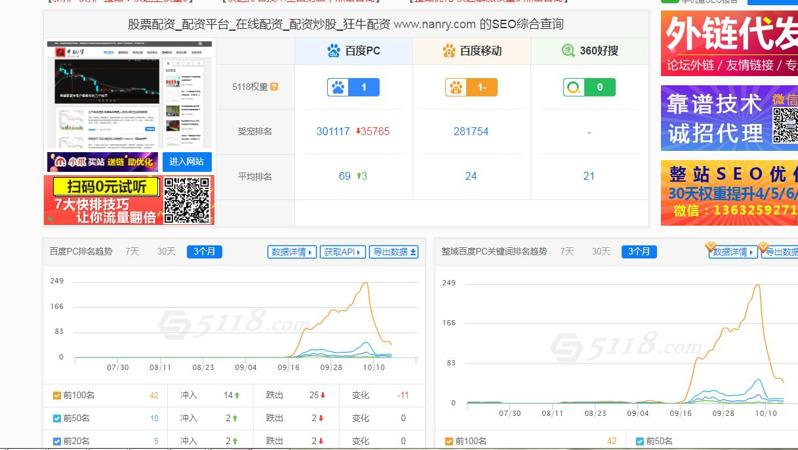The image size is (798, 450).
Task: Toggle the 前50名 checkbox in 百度PC排名趋势
Action: coord(57,418)
